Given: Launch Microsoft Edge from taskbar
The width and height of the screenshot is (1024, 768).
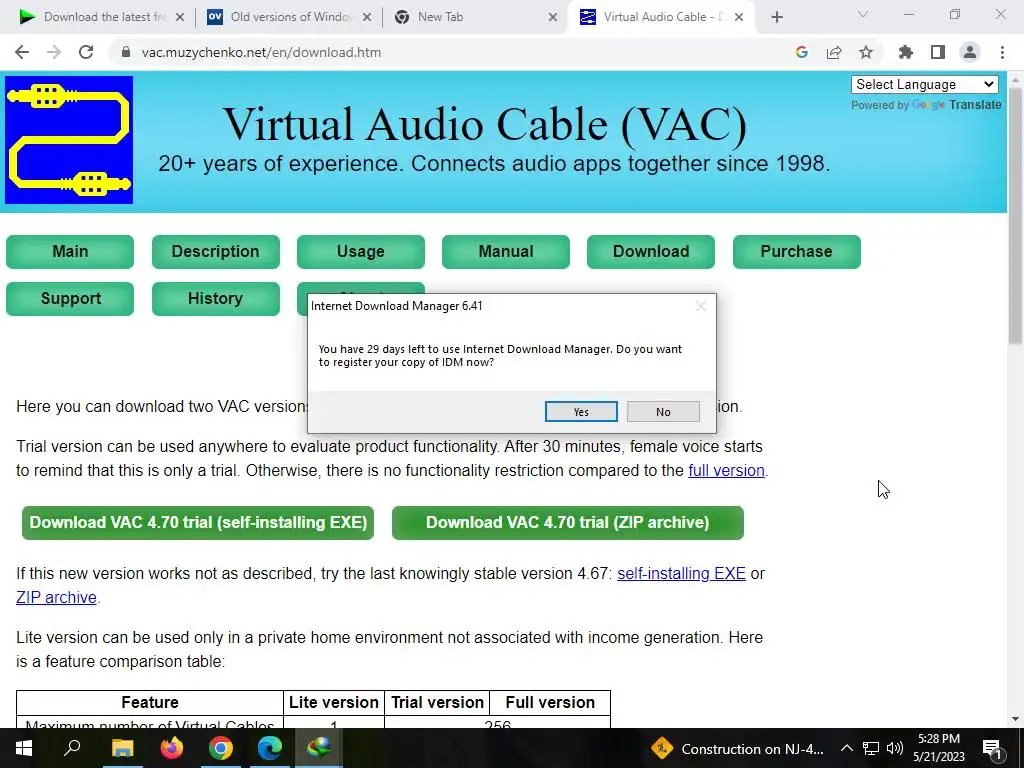Looking at the screenshot, I should pyautogui.click(x=270, y=748).
